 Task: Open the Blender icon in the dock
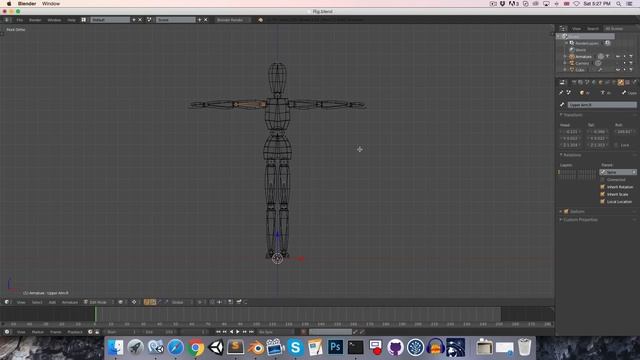[256, 348]
